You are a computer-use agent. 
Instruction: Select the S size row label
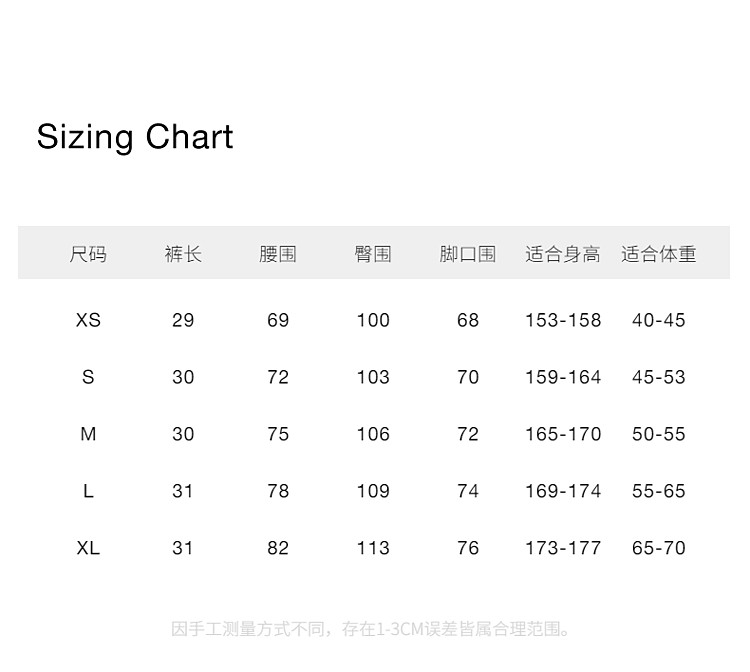pos(88,377)
